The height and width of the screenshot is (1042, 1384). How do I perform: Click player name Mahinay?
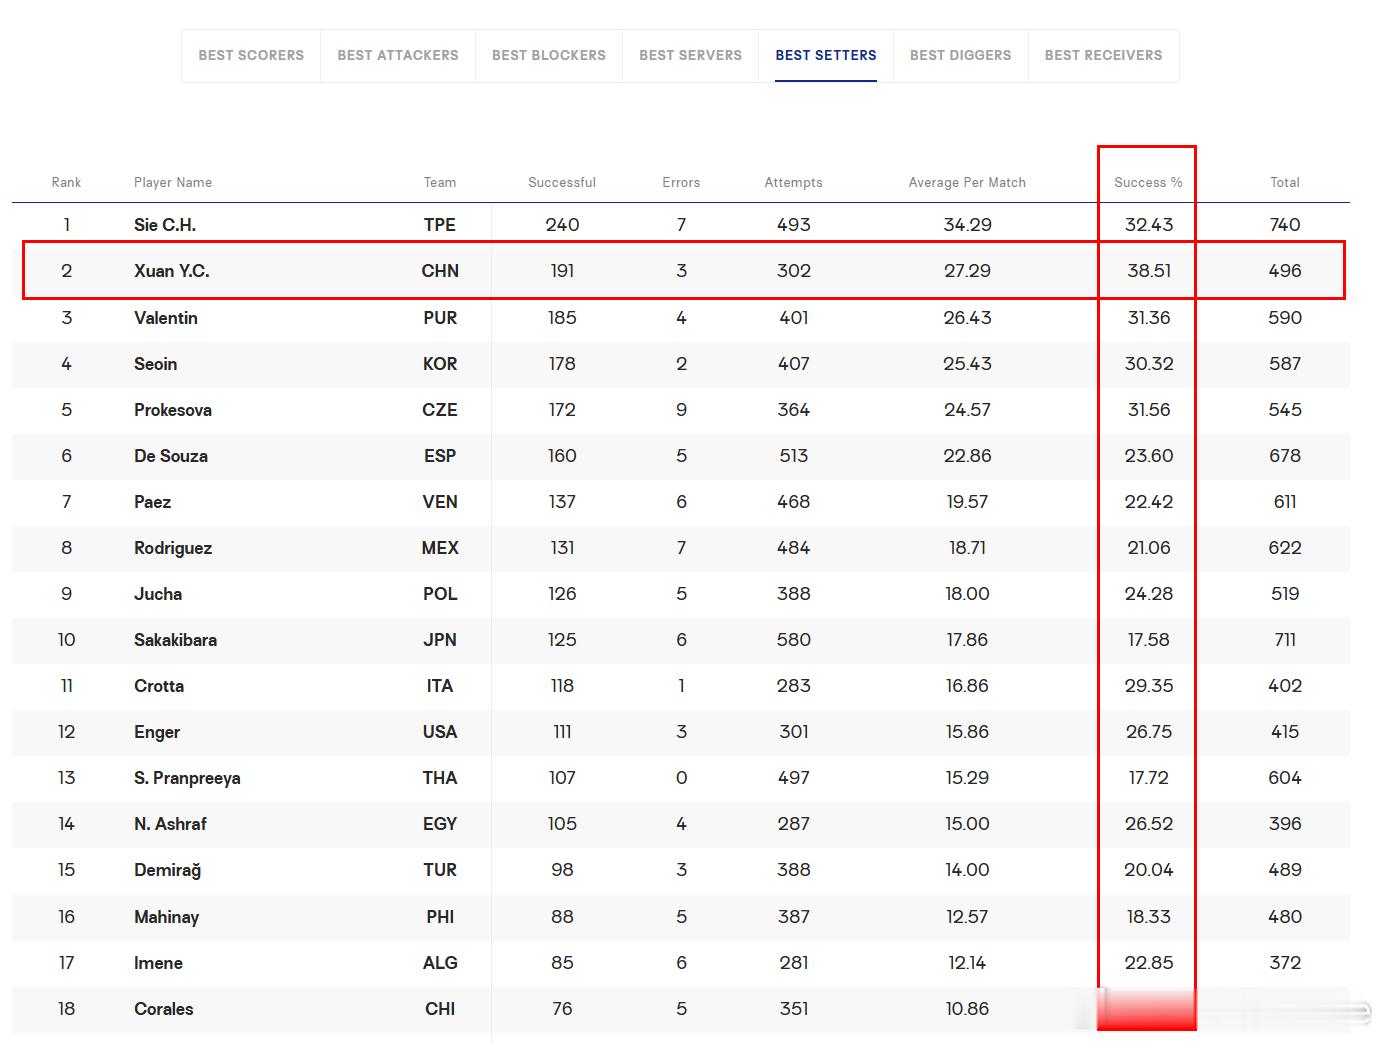[x=166, y=917]
